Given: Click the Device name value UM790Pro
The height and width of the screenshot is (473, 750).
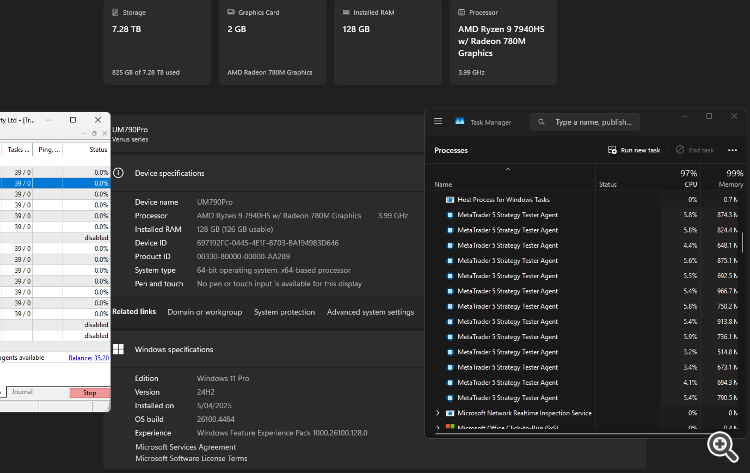Looking at the screenshot, I should coord(214,202).
